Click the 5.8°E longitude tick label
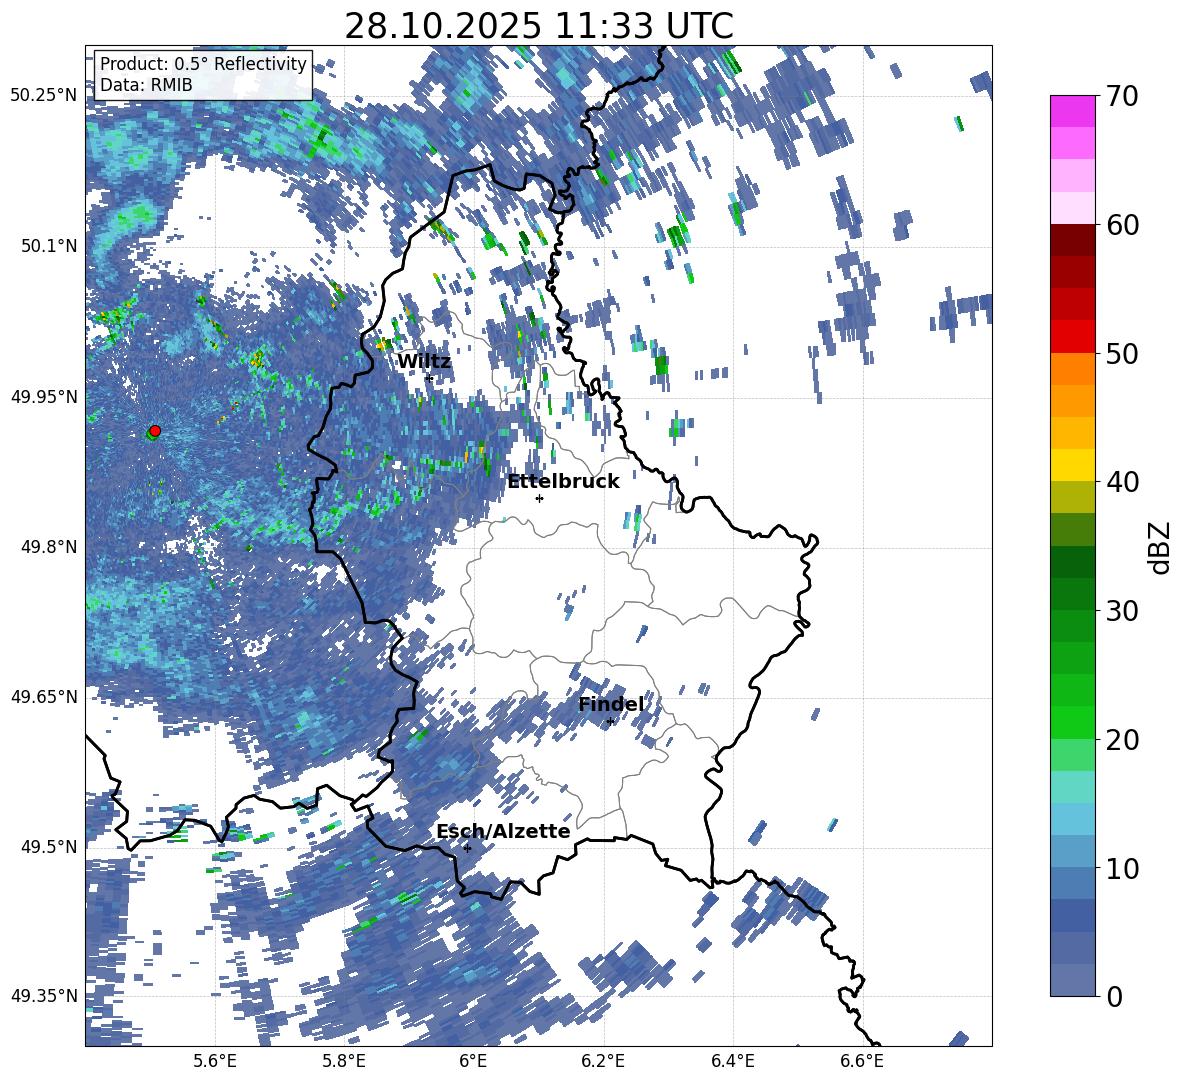The image size is (1184, 1081). tap(344, 1061)
